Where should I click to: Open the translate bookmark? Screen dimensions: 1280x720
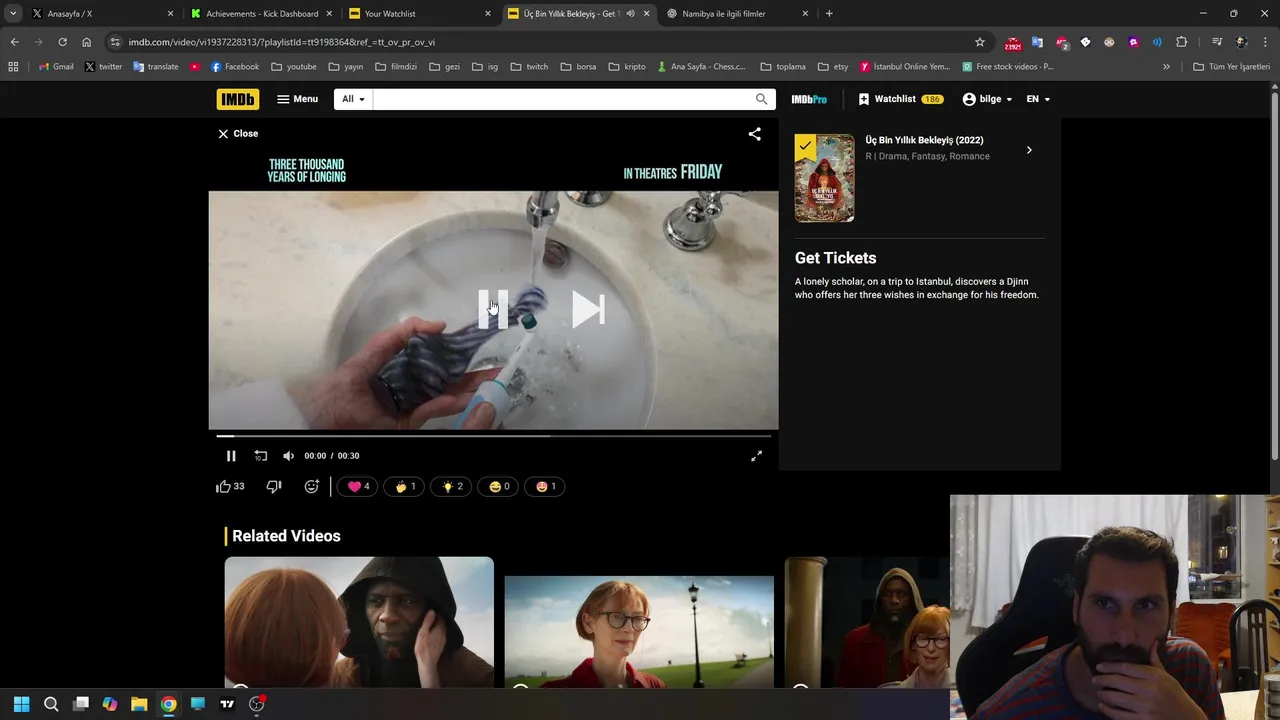tap(155, 67)
